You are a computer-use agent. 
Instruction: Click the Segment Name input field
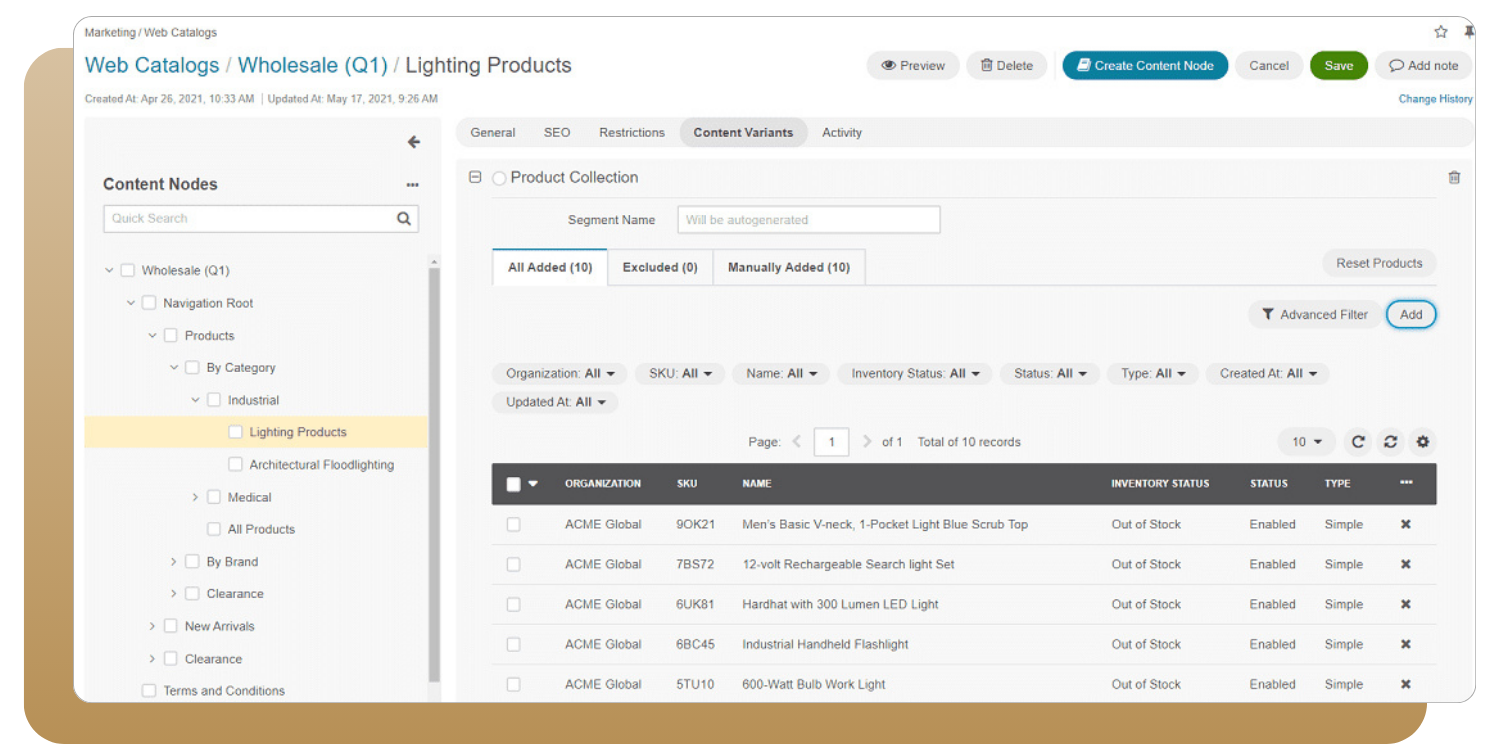pos(808,220)
